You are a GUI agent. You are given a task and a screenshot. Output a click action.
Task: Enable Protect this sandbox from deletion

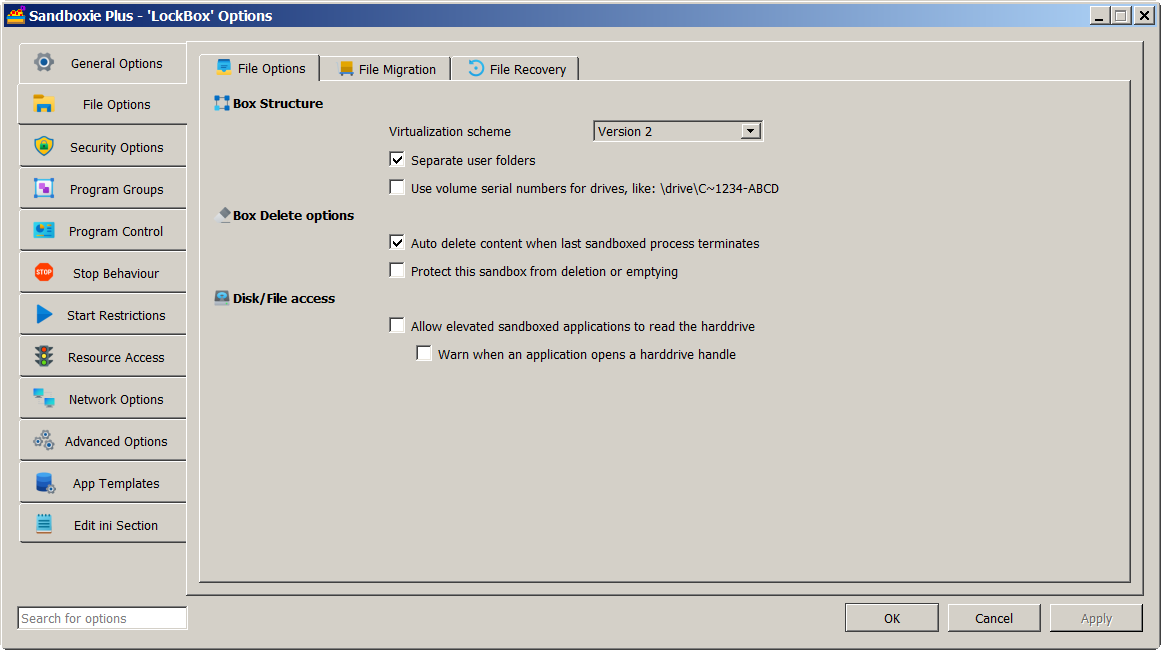397,271
